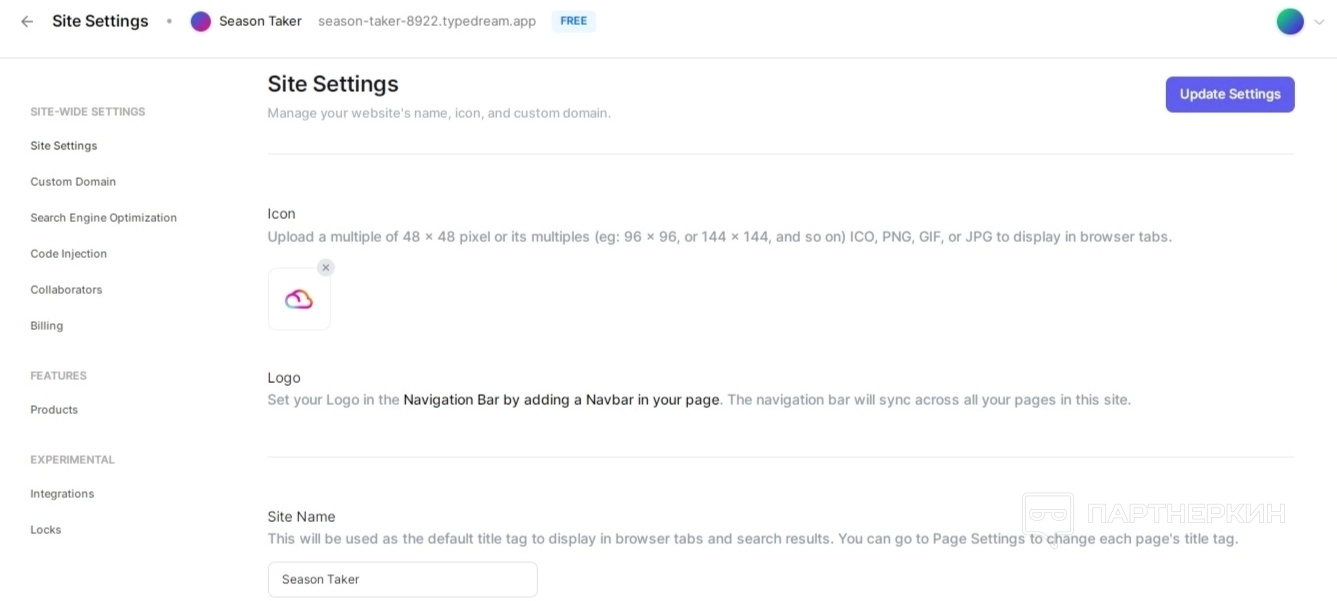Open the user profile avatar

[1290, 21]
